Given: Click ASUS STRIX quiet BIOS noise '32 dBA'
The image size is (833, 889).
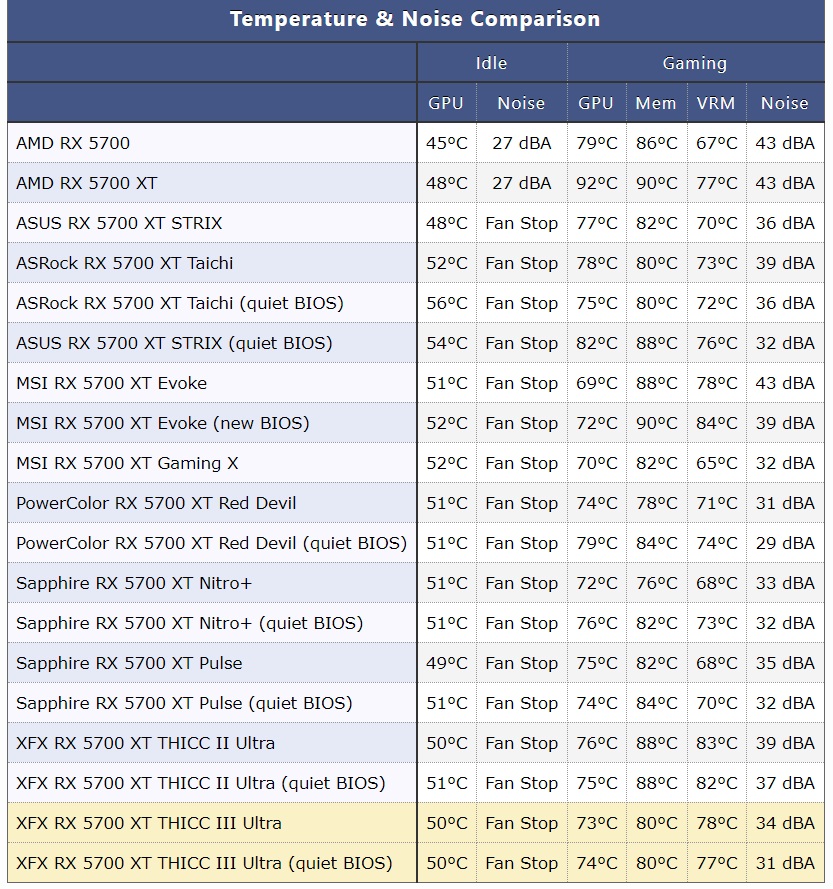Looking at the screenshot, I should pos(785,343).
